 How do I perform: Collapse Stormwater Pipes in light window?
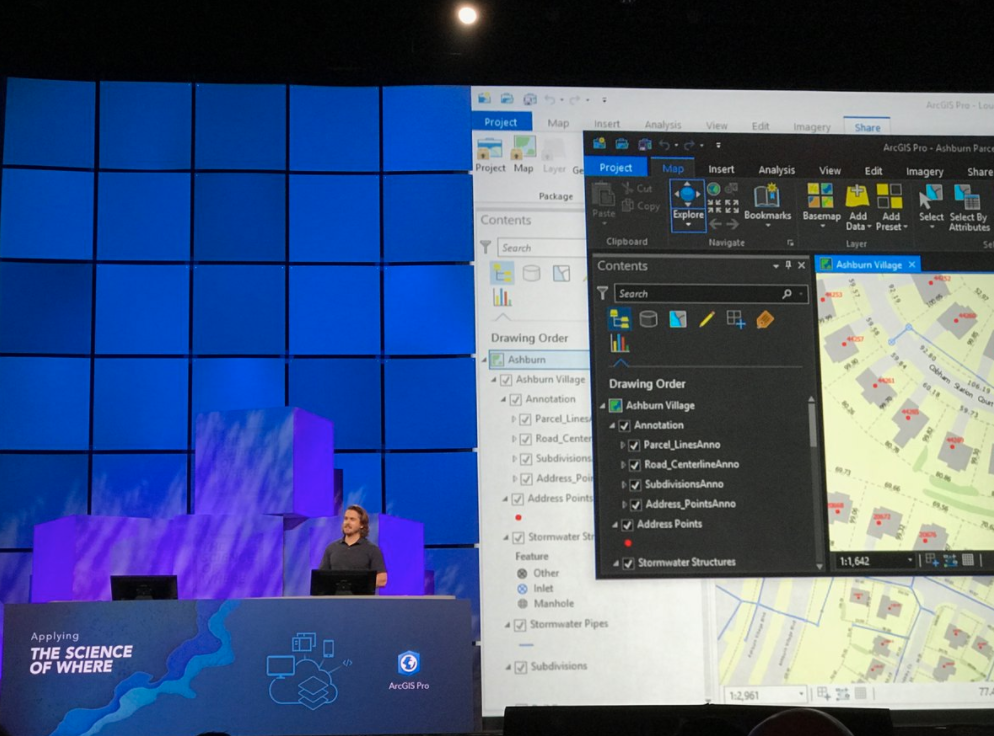pyautogui.click(x=508, y=625)
